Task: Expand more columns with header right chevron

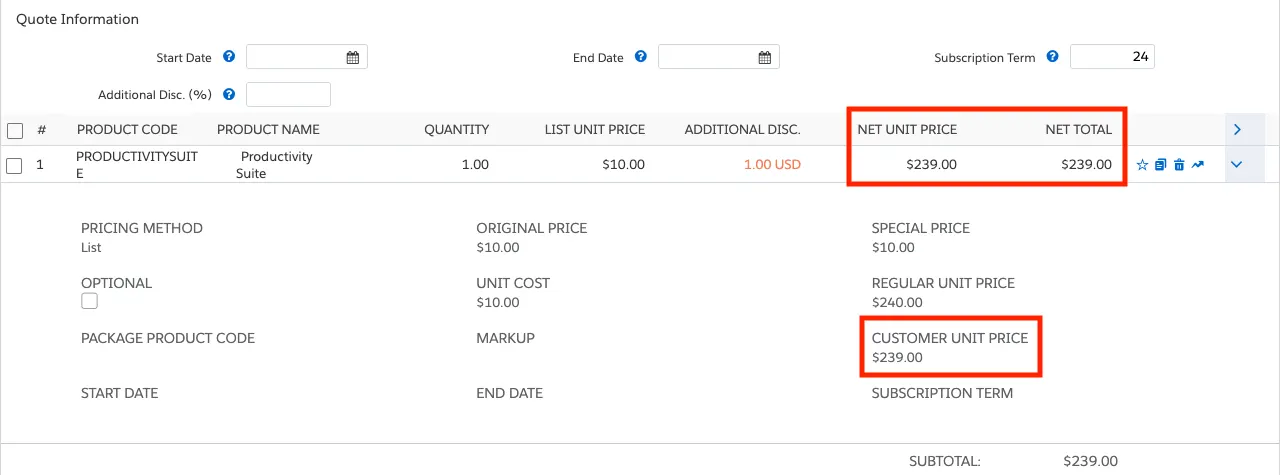Action: pos(1237,129)
